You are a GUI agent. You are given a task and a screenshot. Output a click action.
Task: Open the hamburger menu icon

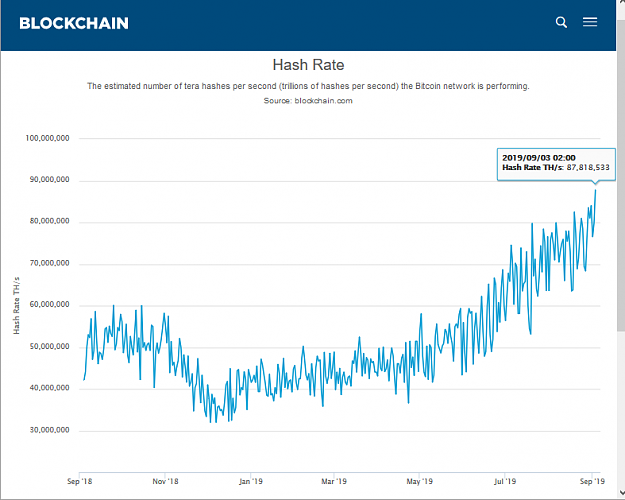pyautogui.click(x=590, y=22)
